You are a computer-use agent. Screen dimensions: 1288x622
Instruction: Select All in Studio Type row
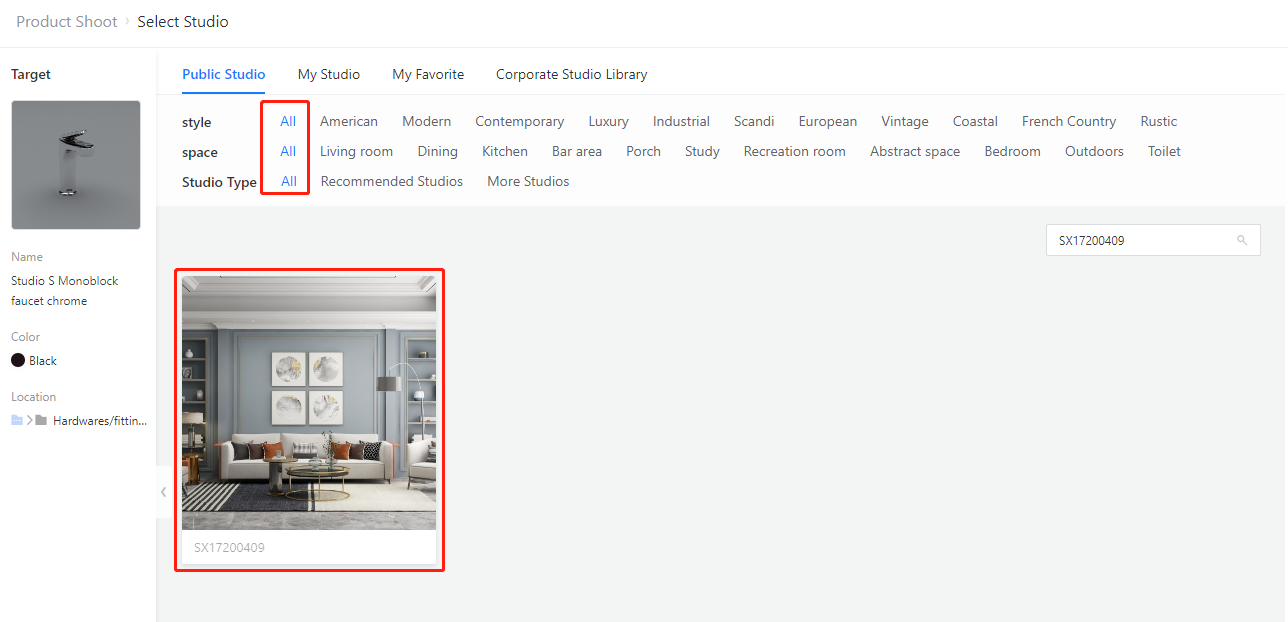pyautogui.click(x=289, y=181)
